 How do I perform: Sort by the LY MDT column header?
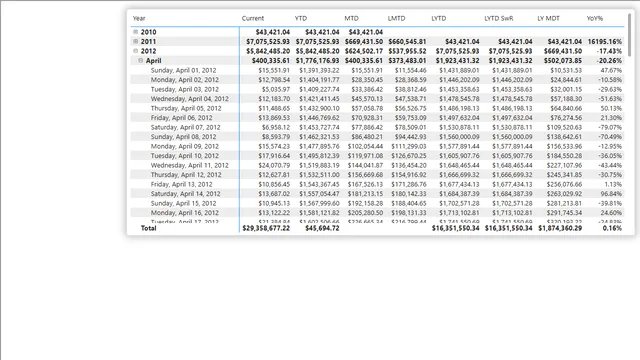click(x=549, y=18)
